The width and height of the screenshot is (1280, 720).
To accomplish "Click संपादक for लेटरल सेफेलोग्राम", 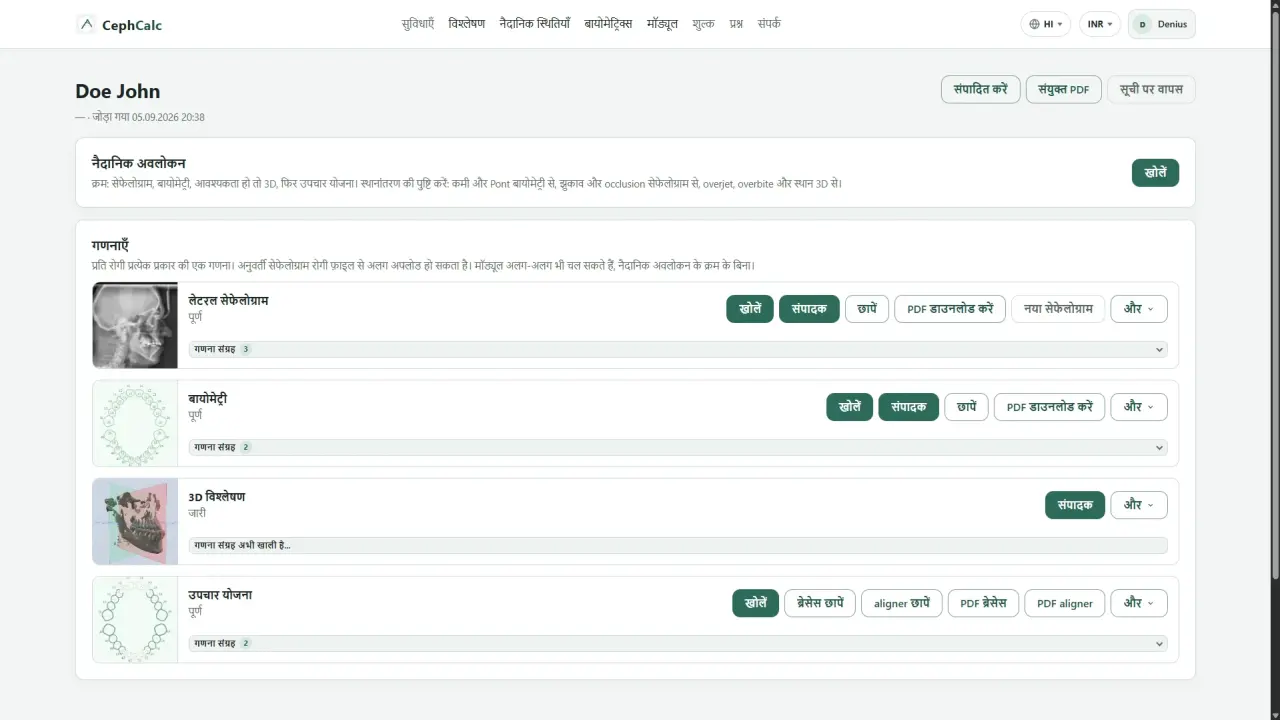I will pyautogui.click(x=809, y=309).
